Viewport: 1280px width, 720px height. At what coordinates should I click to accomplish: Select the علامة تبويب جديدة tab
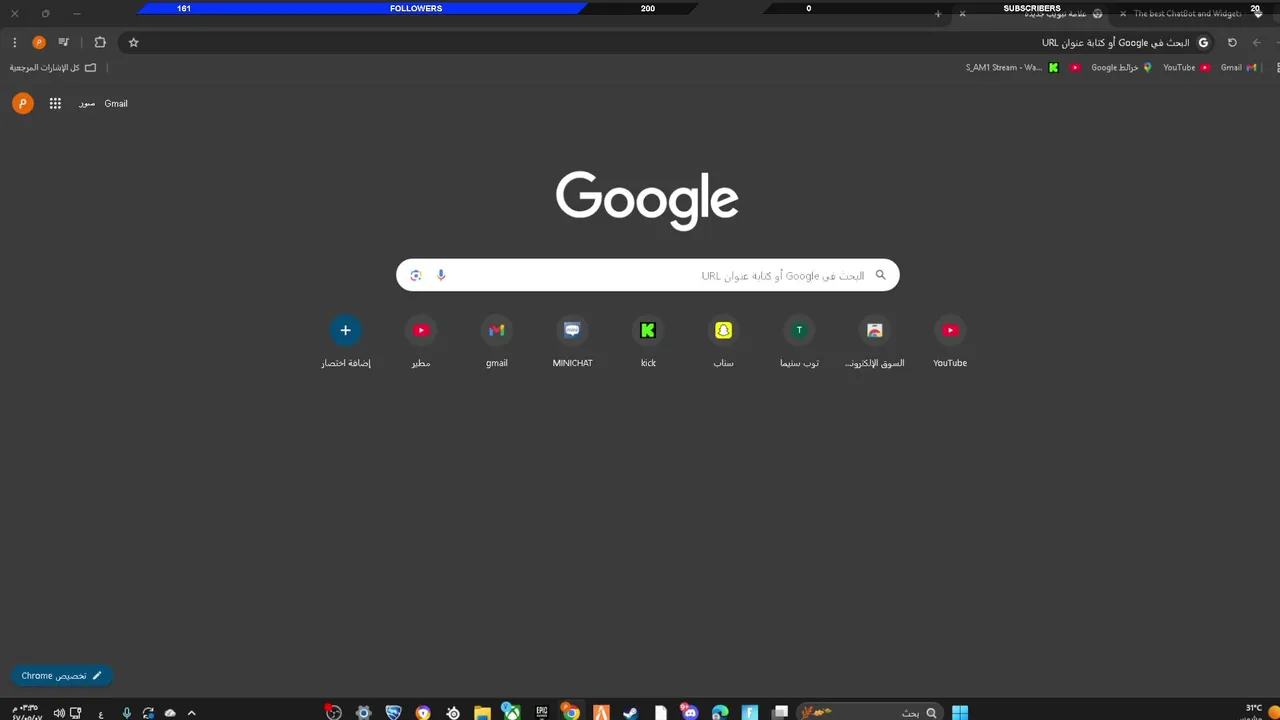click(x=1030, y=14)
